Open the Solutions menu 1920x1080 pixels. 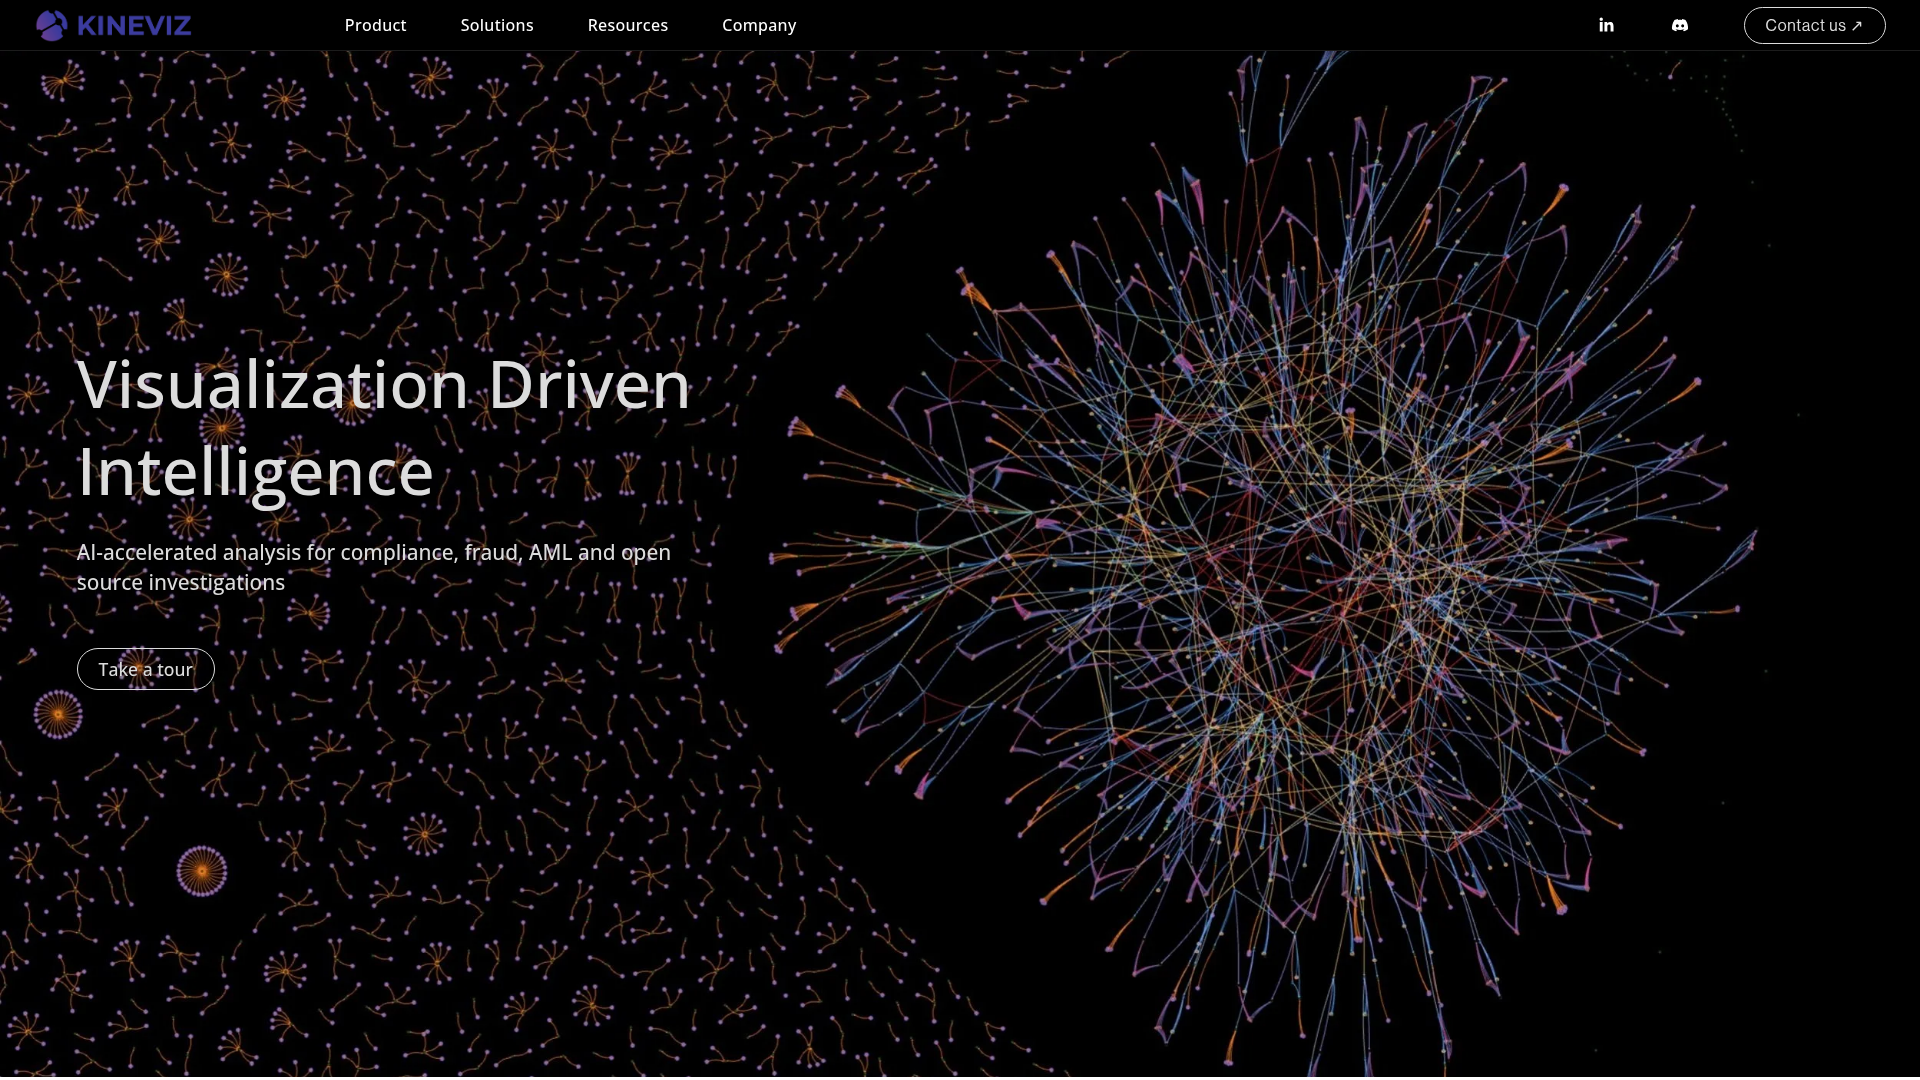tap(497, 25)
